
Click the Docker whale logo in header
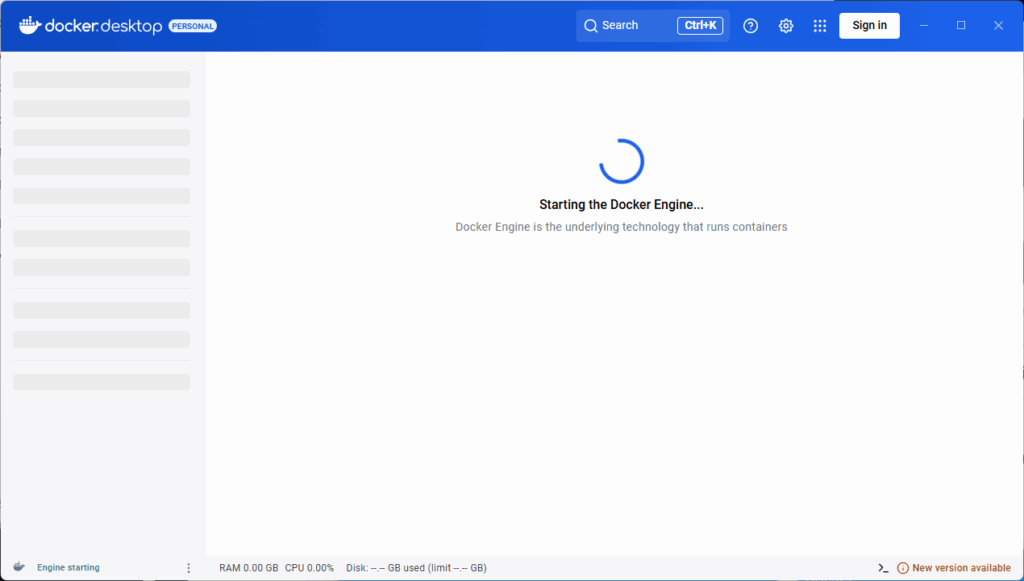(x=29, y=25)
